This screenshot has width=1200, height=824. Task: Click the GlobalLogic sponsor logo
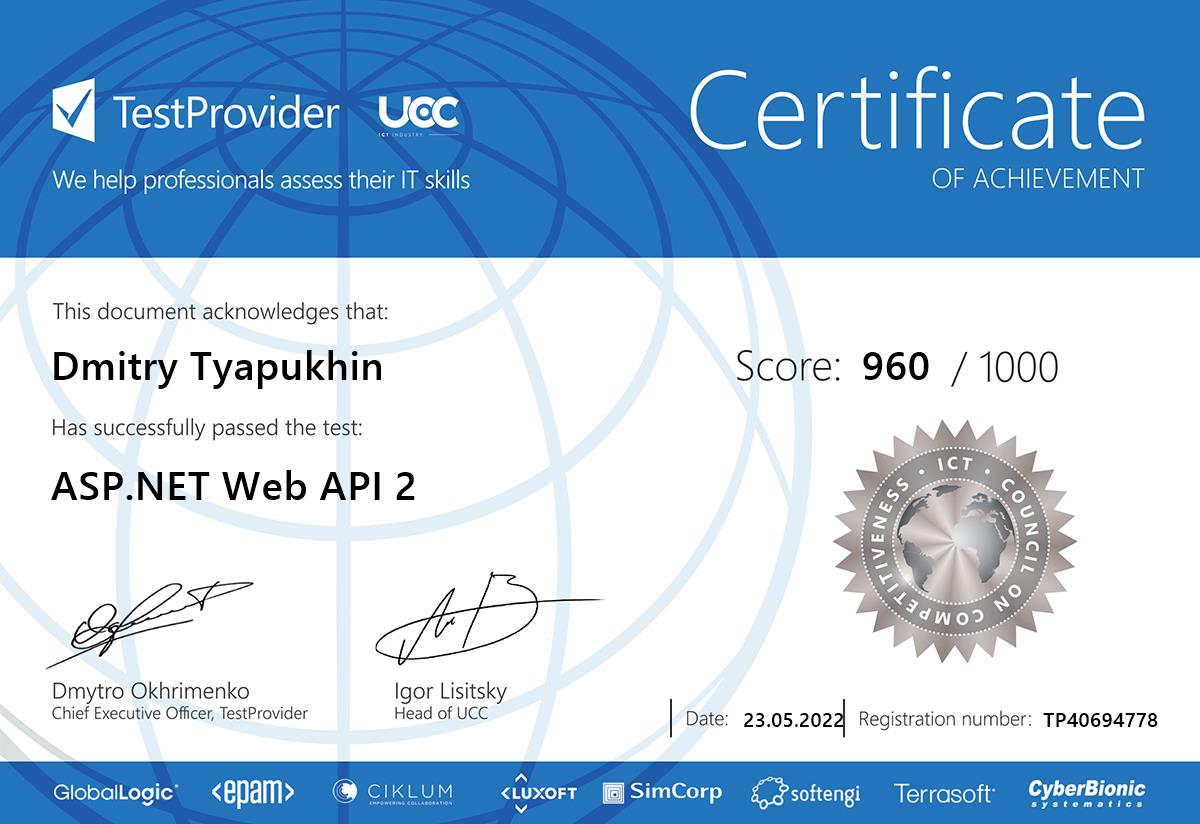pos(116,793)
